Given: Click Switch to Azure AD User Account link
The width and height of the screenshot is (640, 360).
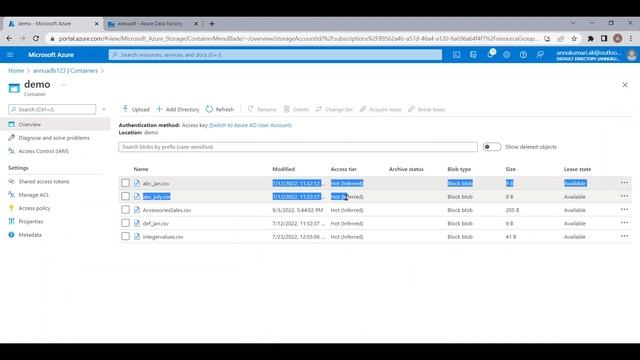Looking at the screenshot, I should click(x=250, y=125).
